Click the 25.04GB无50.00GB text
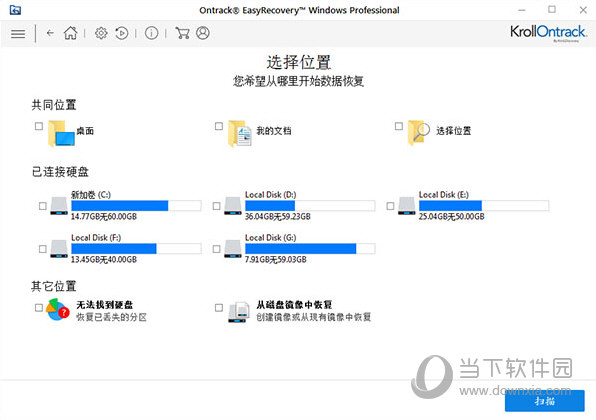This screenshot has width=596, height=420. [452, 217]
